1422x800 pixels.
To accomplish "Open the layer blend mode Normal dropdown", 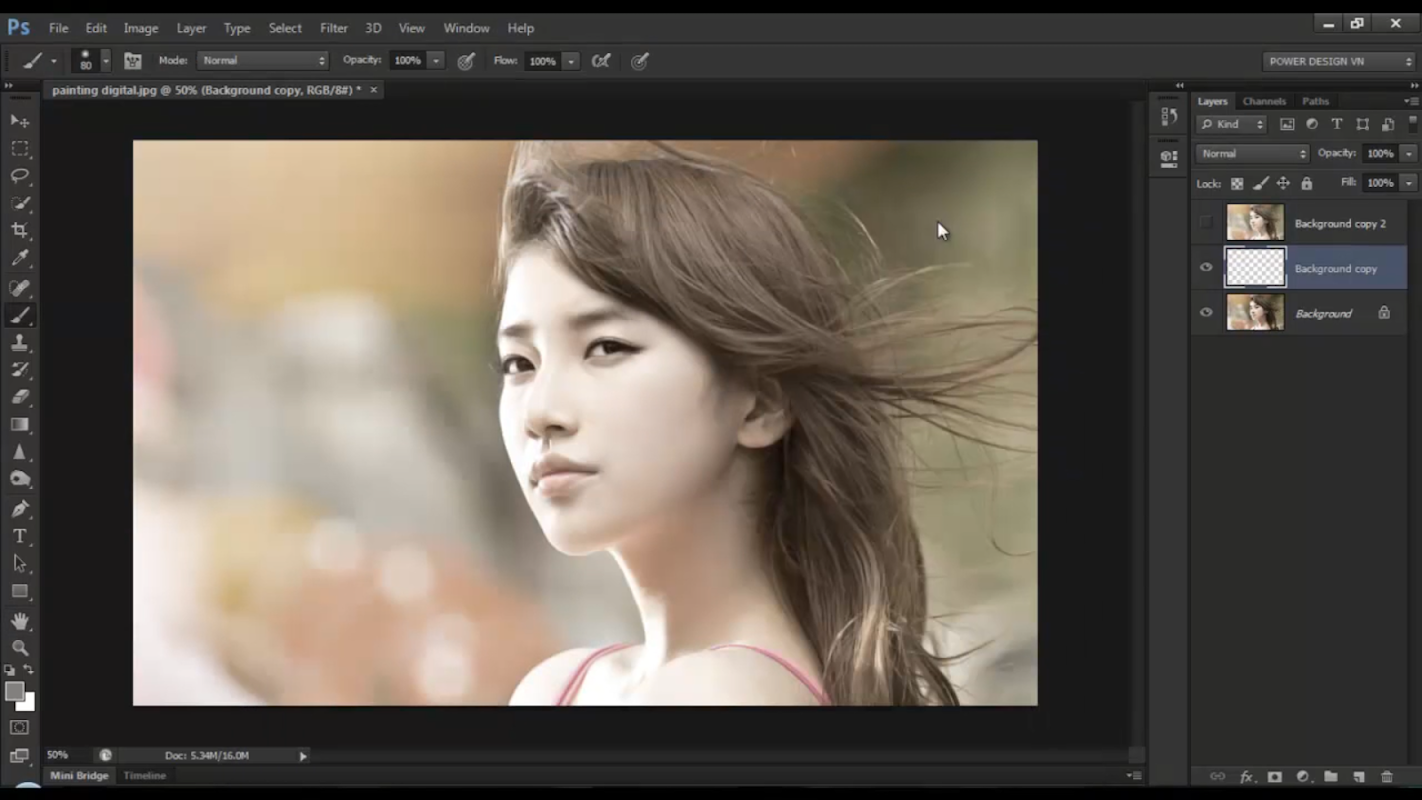I will [1252, 154].
